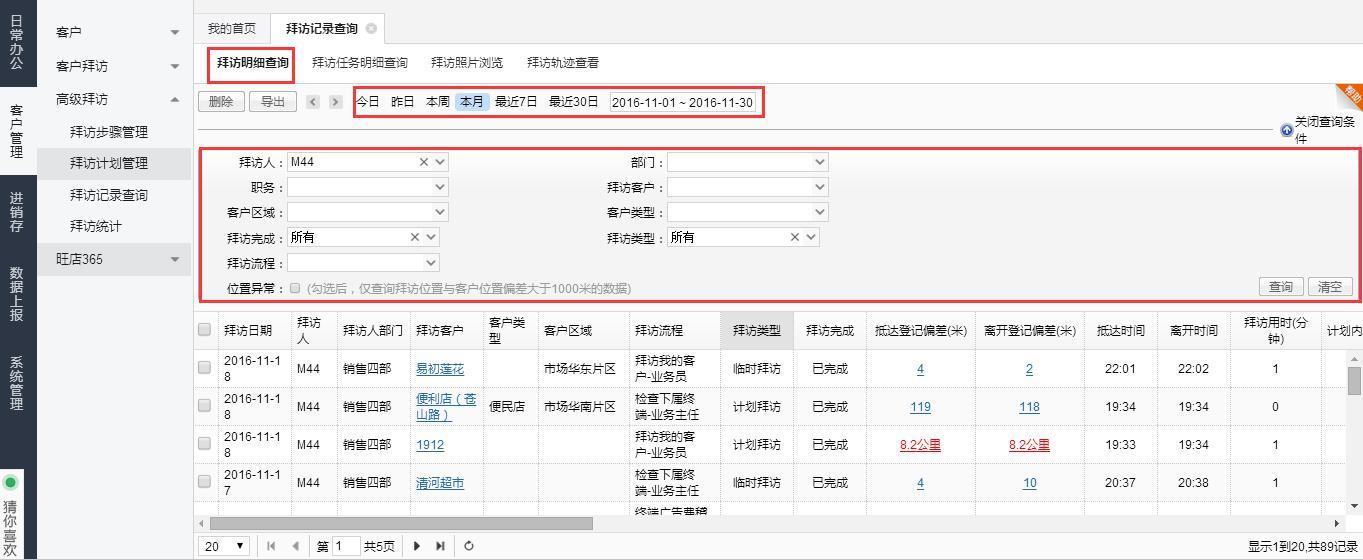This screenshot has width=1363, height=560.
Task: Go to the next page of results
Action: click(x=417, y=546)
